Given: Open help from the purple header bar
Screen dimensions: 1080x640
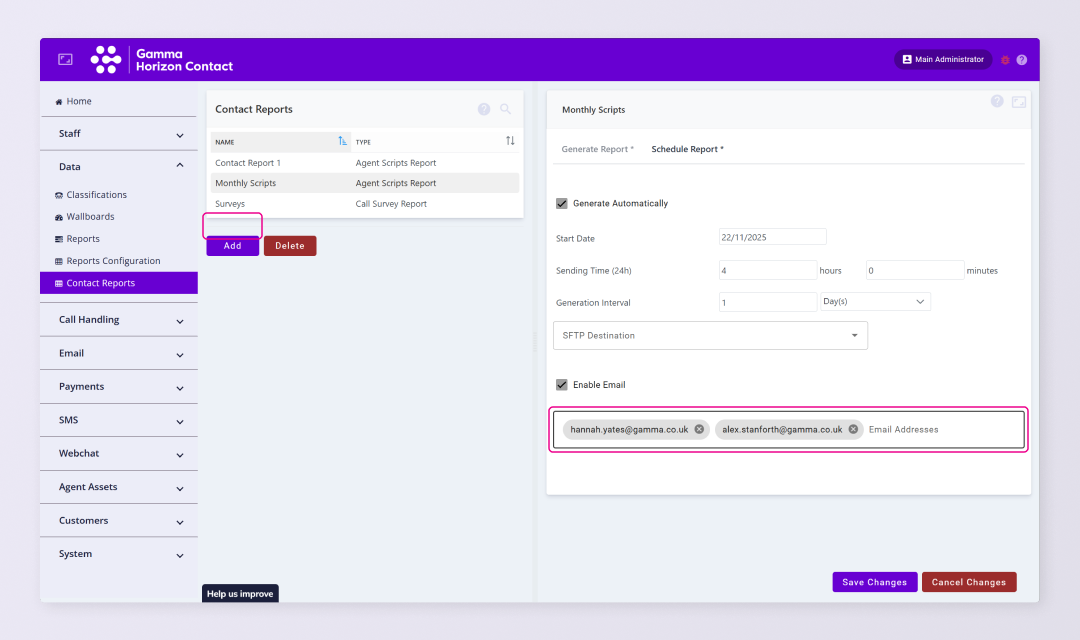Looking at the screenshot, I should click(x=1021, y=60).
